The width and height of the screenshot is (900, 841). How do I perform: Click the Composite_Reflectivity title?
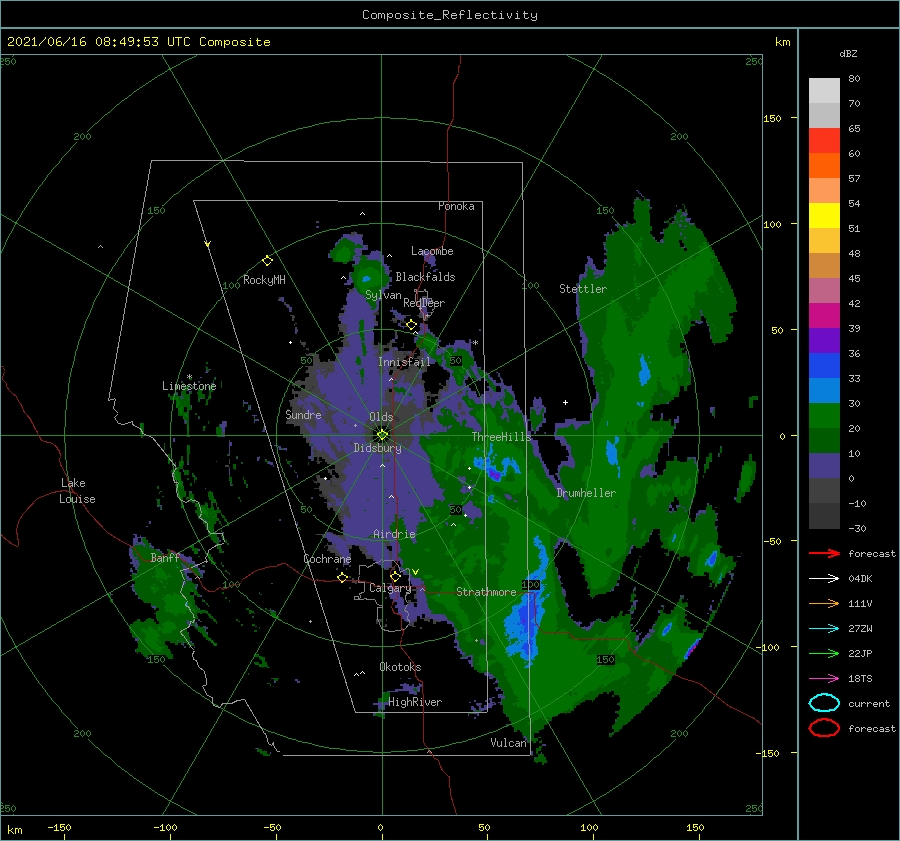coord(449,15)
